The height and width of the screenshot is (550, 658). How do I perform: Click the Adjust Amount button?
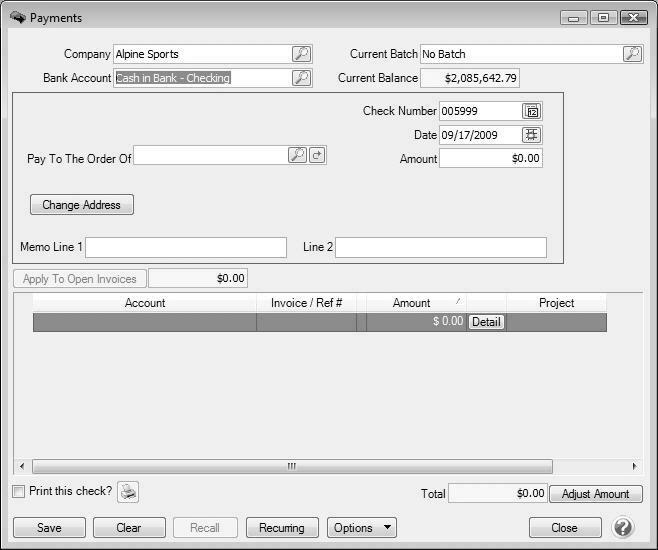point(595,494)
